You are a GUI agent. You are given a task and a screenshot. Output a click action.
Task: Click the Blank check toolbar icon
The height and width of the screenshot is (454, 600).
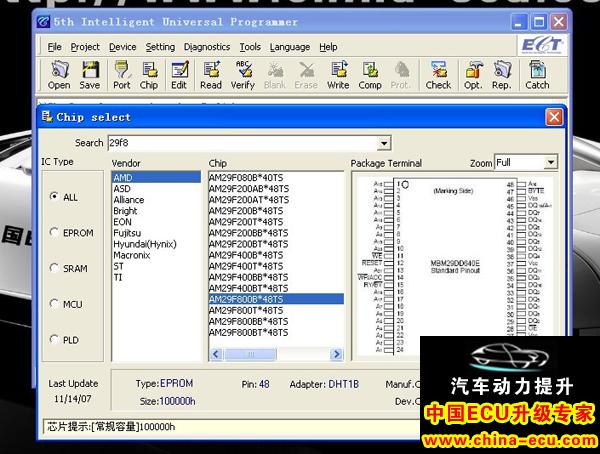pyautogui.click(x=275, y=75)
